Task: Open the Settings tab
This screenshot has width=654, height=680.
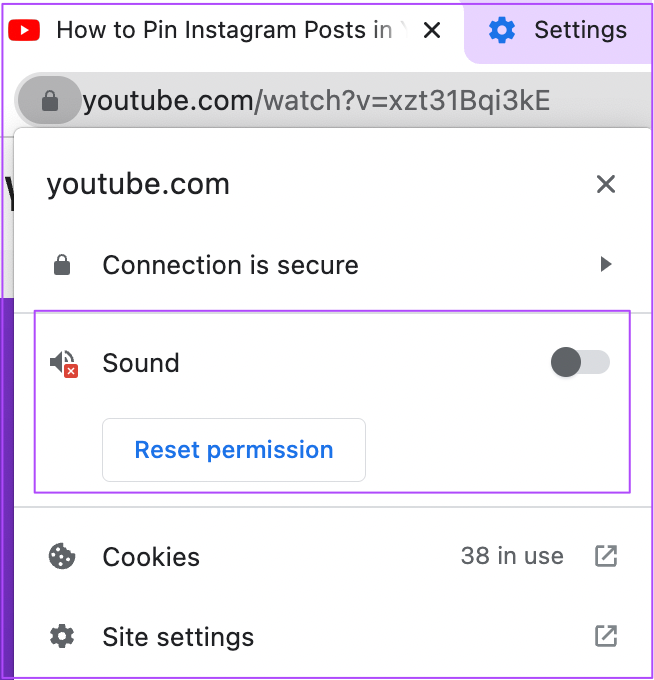Action: (559, 31)
